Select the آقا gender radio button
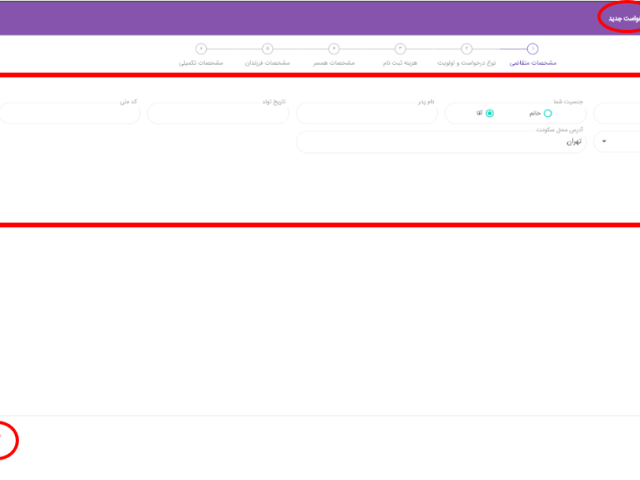The height and width of the screenshot is (480, 640). tap(489, 113)
